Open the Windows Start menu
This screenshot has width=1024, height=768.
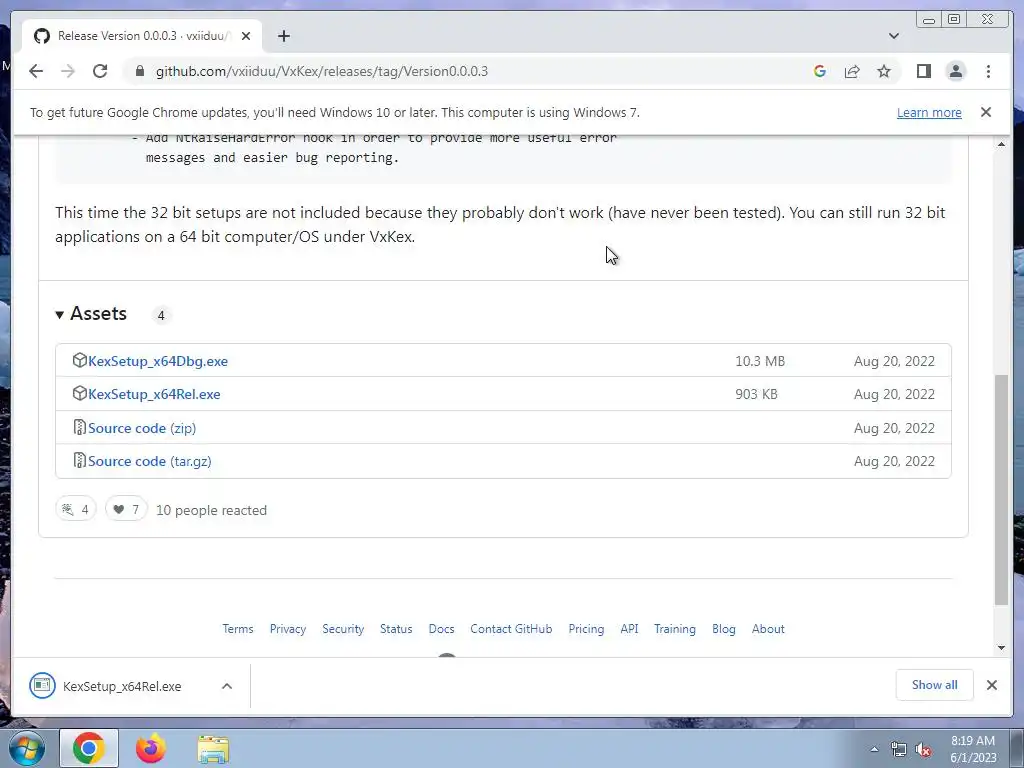point(27,748)
